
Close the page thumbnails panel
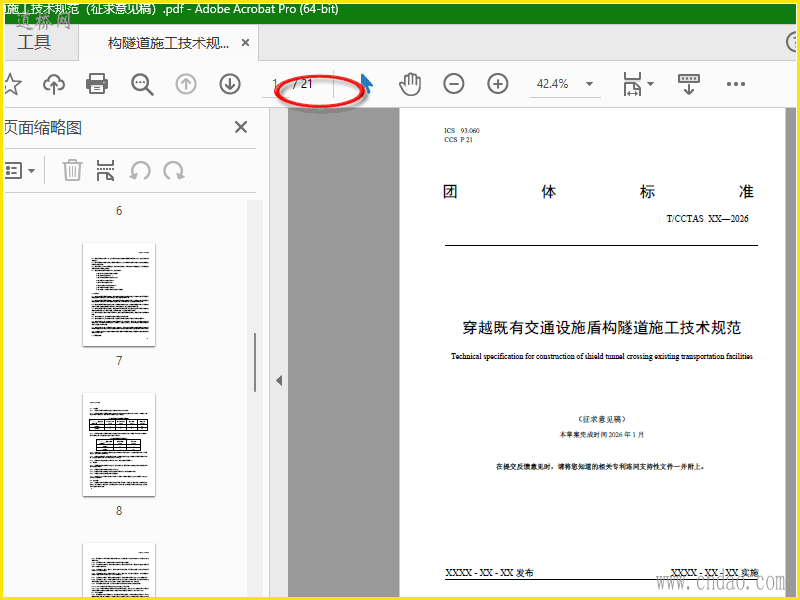click(x=241, y=127)
